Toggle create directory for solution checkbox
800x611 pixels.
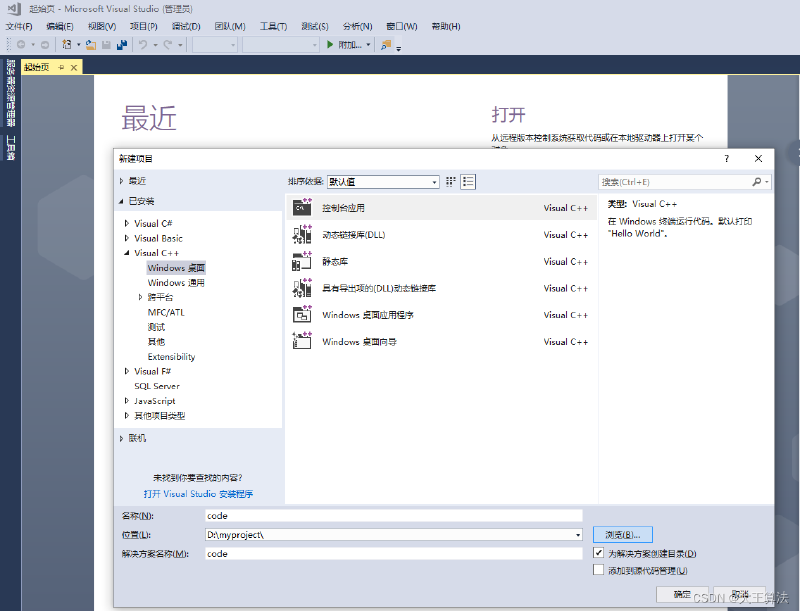click(x=598, y=553)
